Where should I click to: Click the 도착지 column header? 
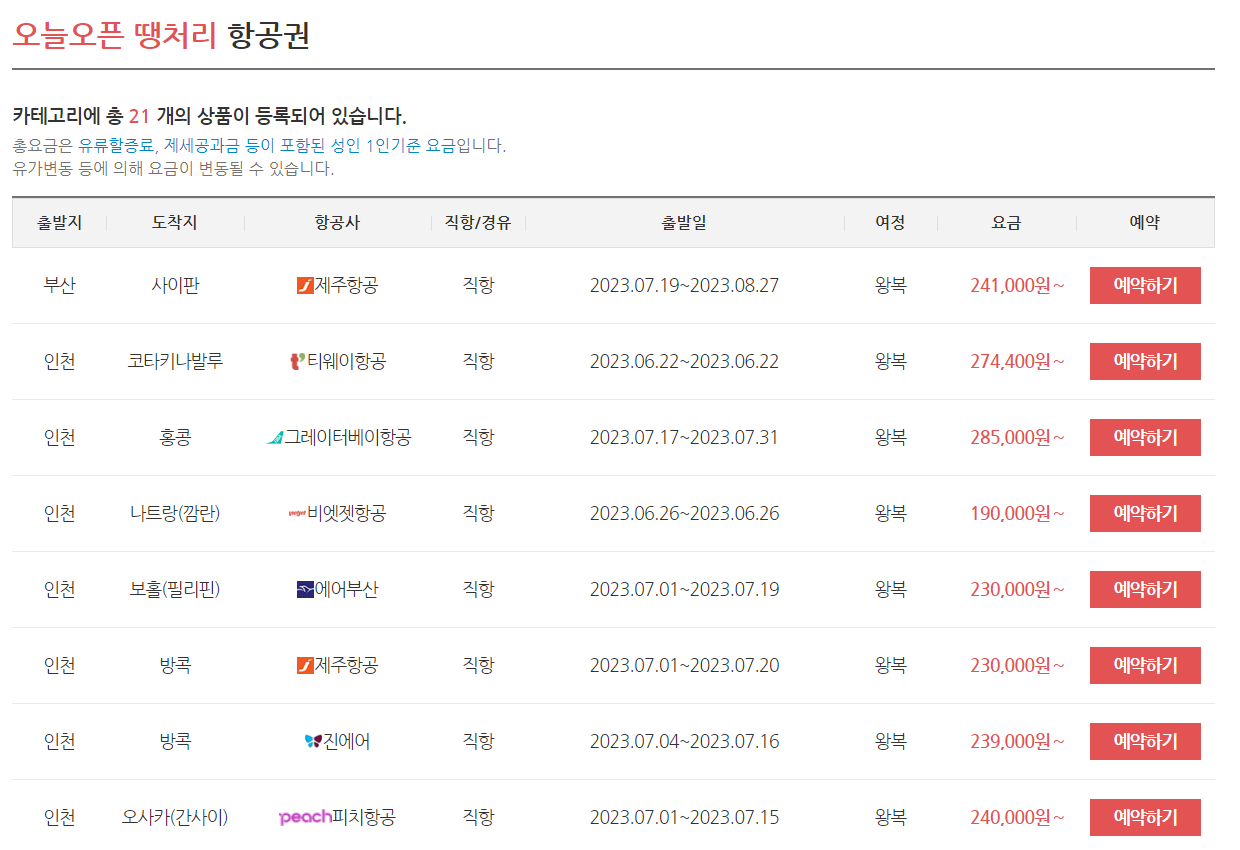(x=173, y=222)
